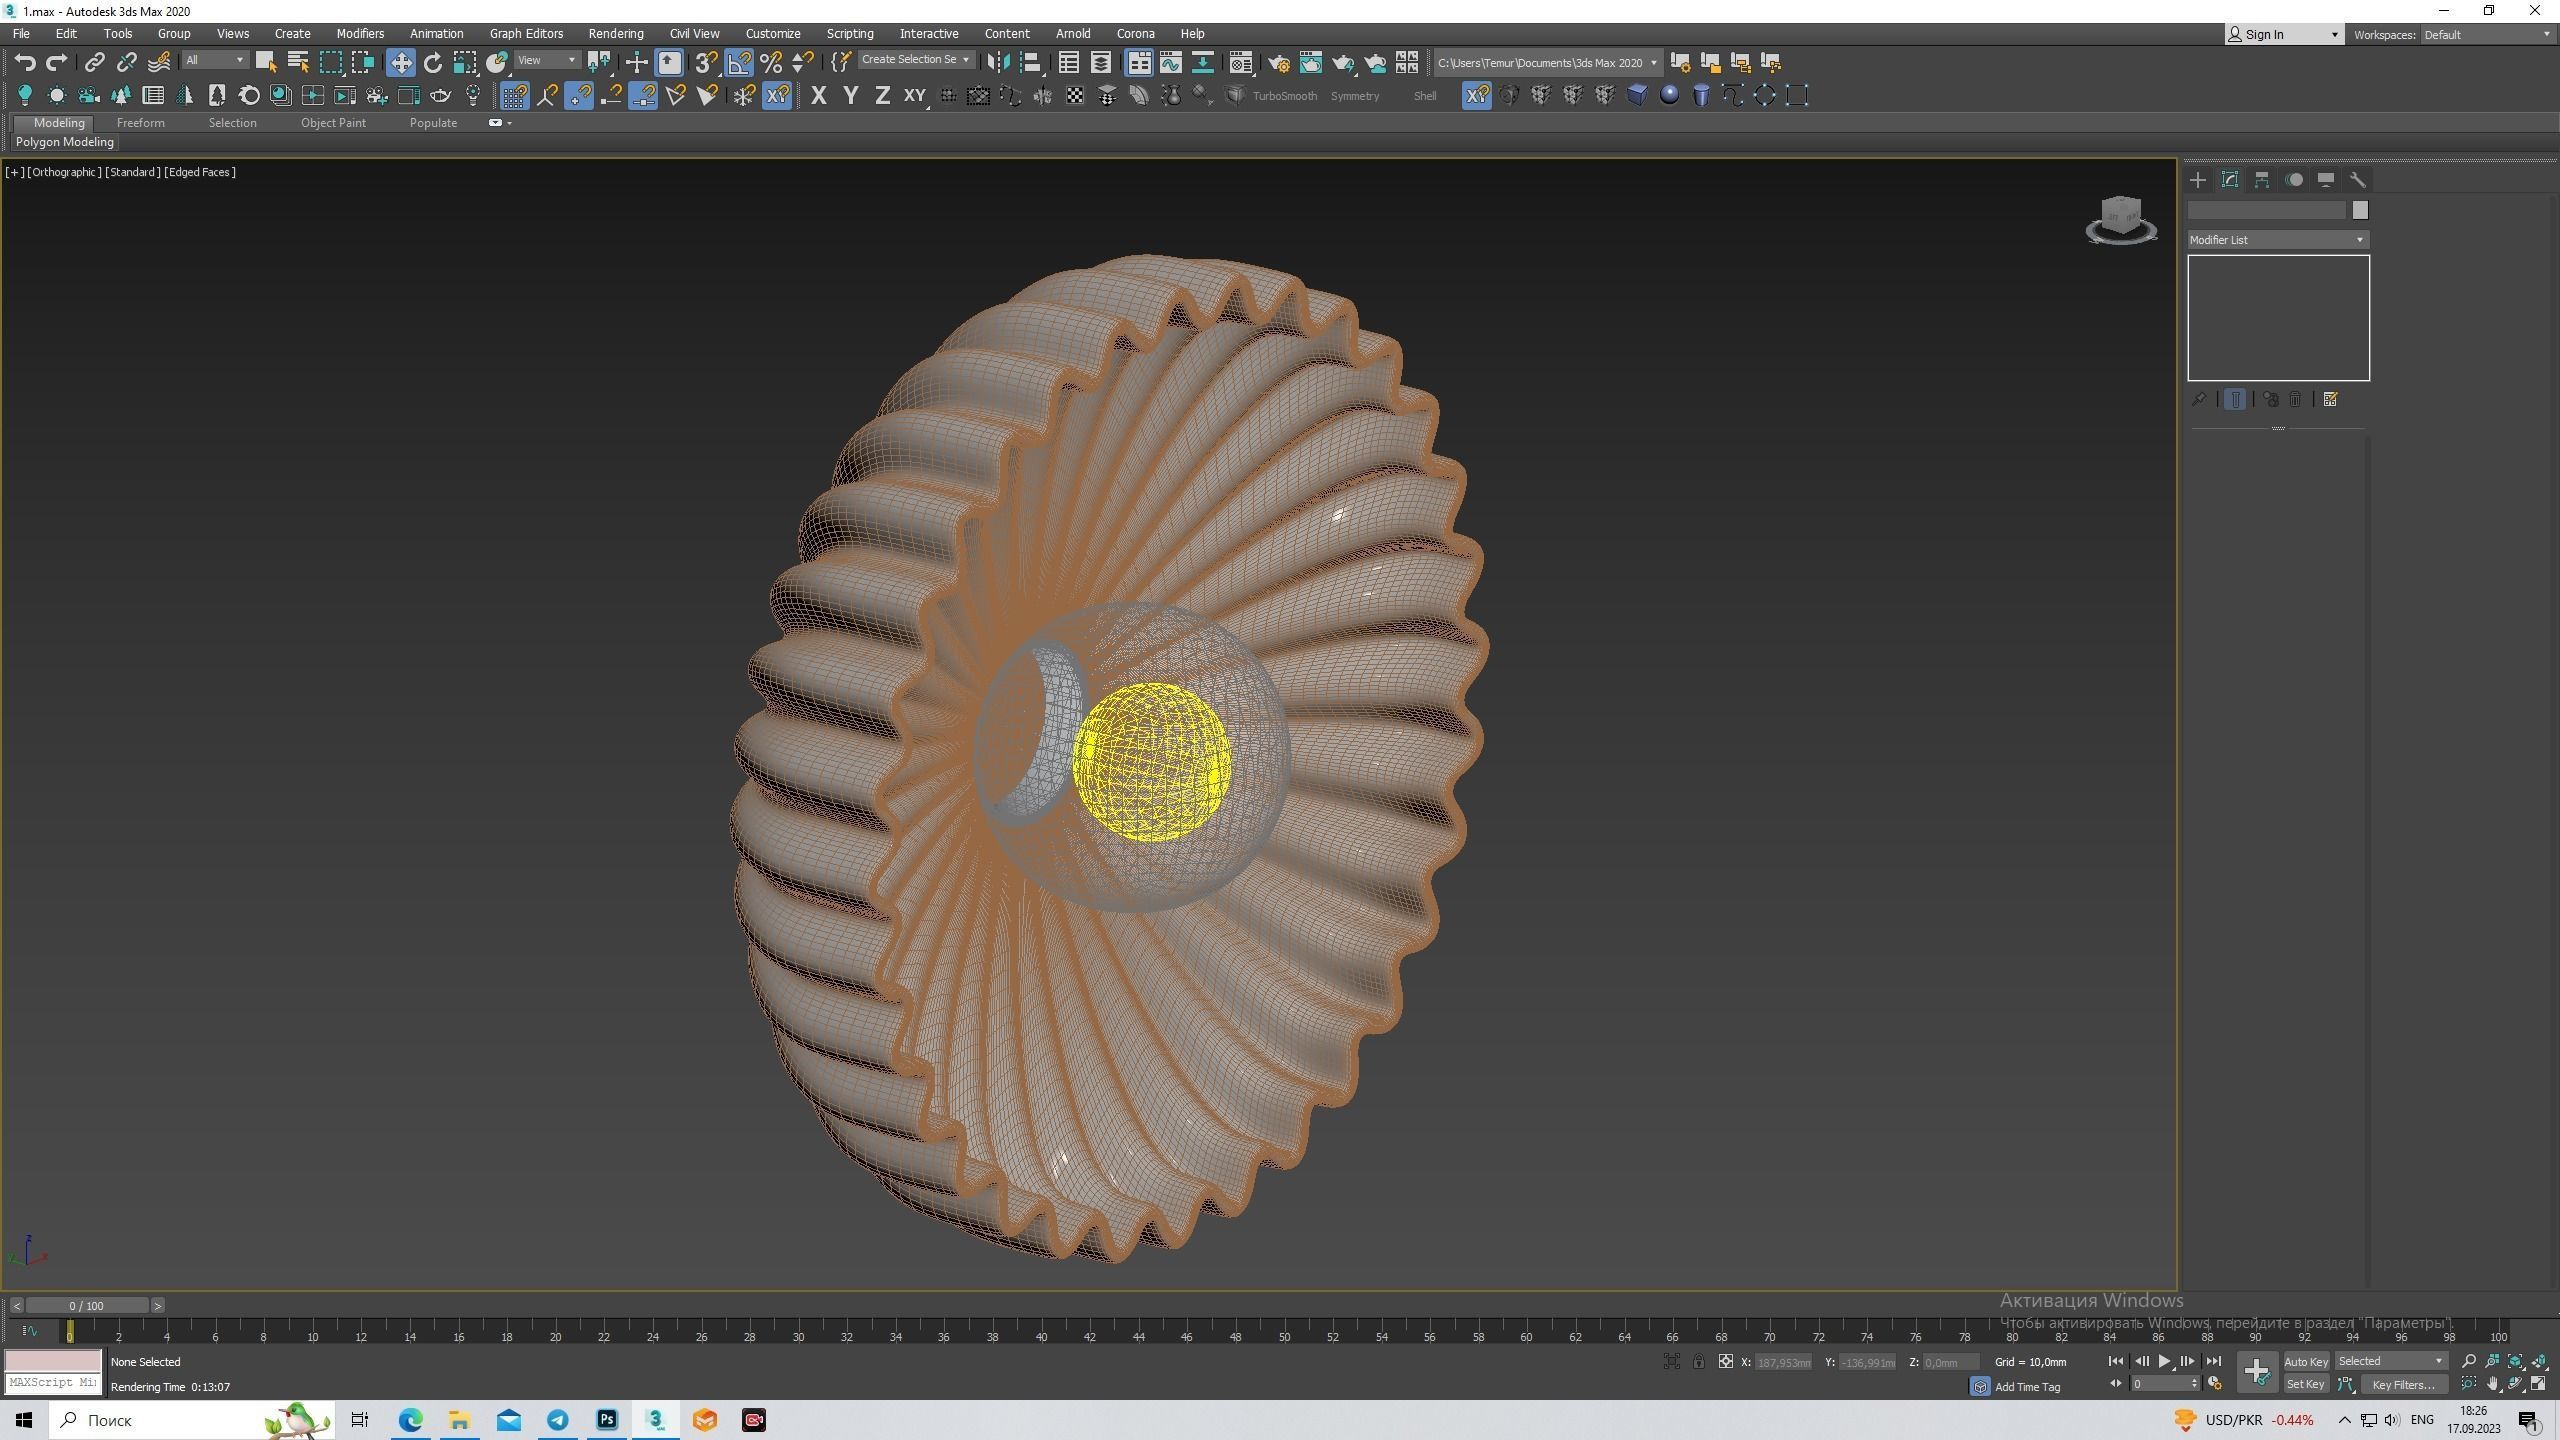Open the Rendering menu
This screenshot has height=1440, width=2560.
coord(616,34)
